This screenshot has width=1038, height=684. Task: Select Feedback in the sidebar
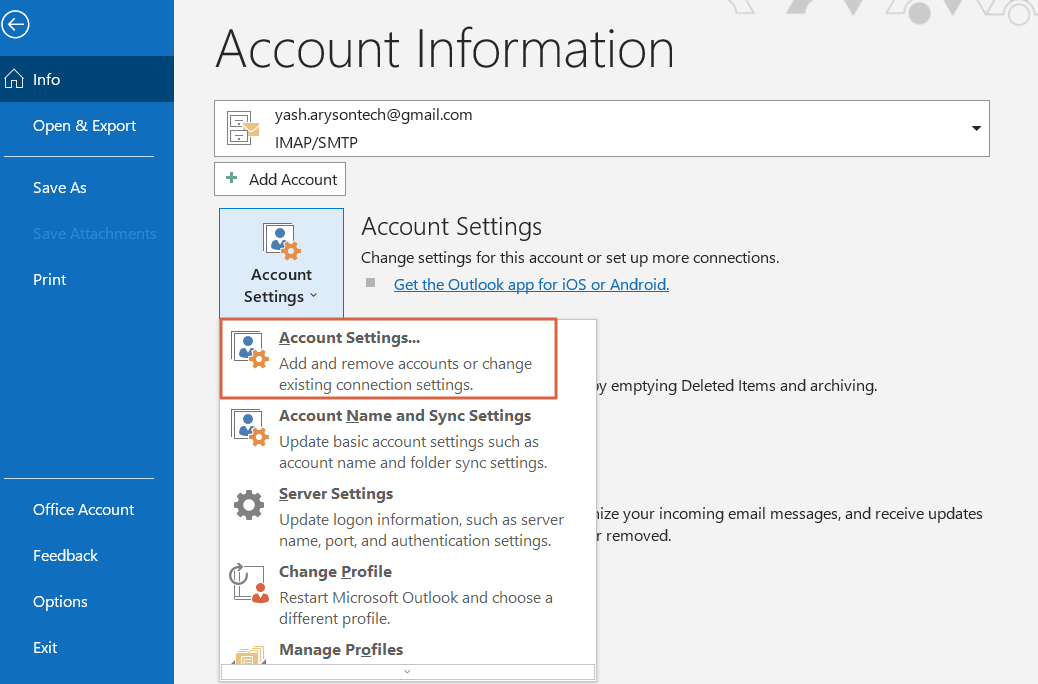(65, 556)
